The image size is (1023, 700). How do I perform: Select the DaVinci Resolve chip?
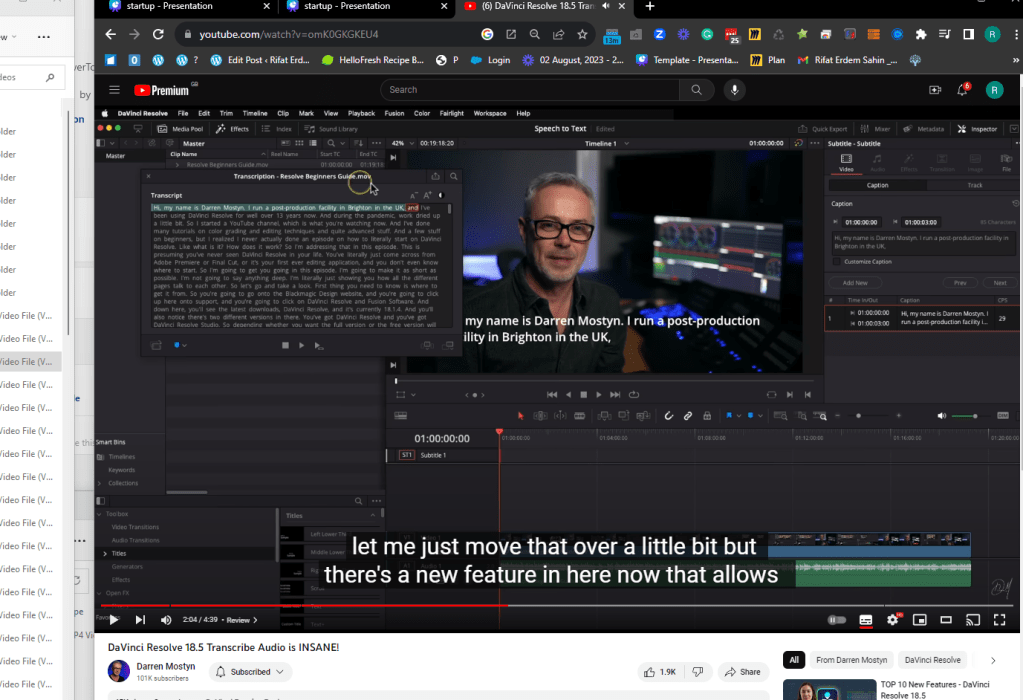click(932, 660)
